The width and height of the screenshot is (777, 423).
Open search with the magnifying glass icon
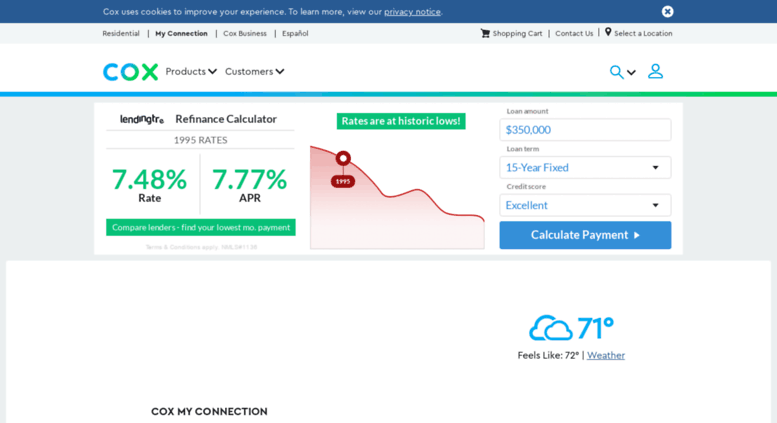617,72
